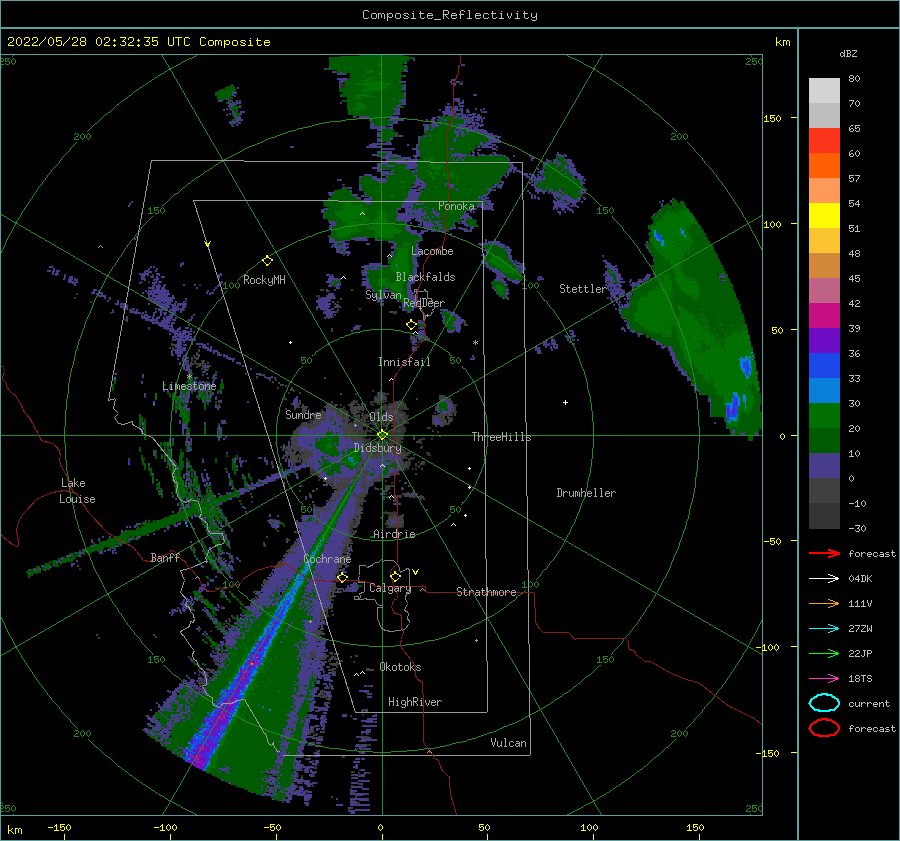900x841 pixels.
Task: Click the 04DK legend label
Action: (x=860, y=579)
